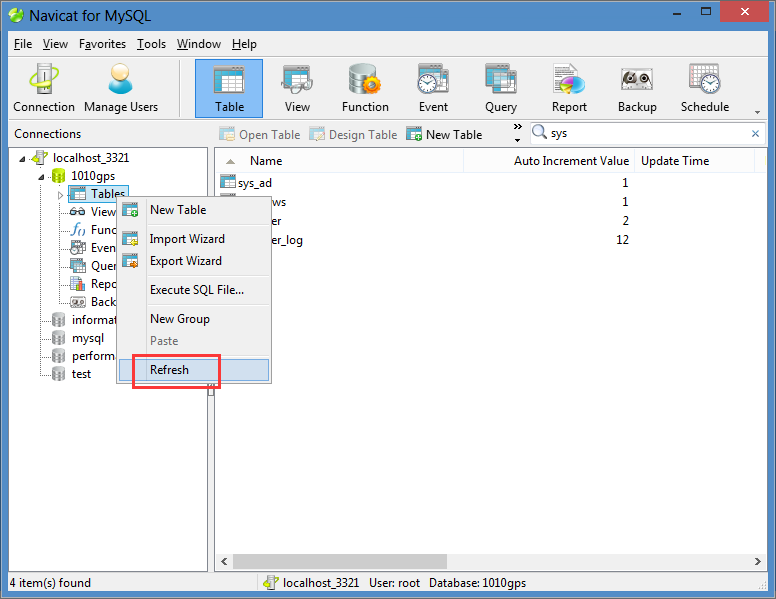Select the Queries tree item icon
776x599 pixels.
pos(78,266)
